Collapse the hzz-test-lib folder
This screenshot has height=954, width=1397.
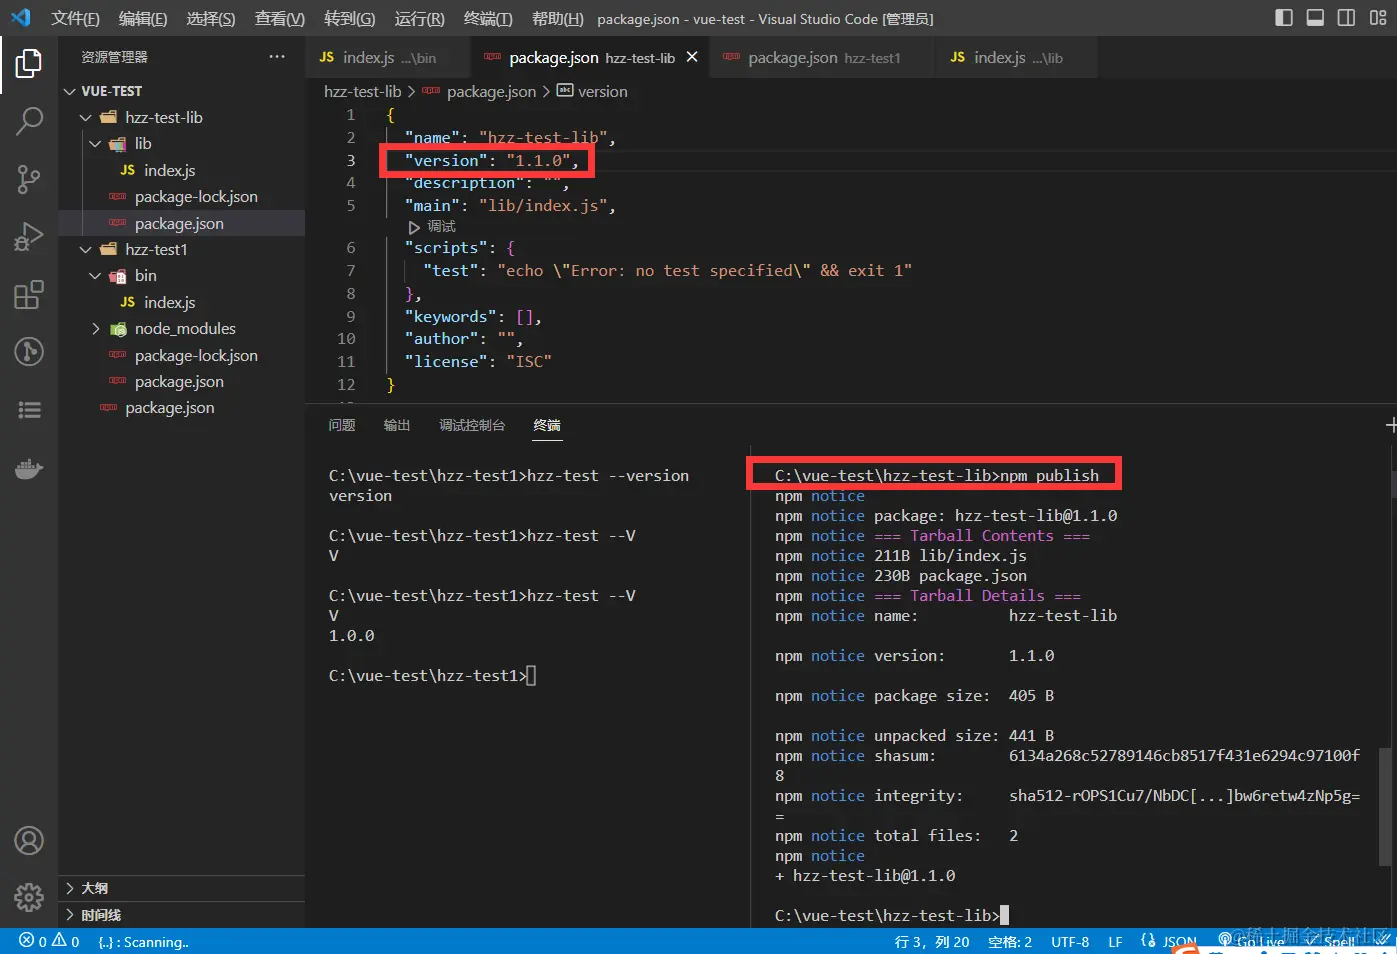point(86,118)
